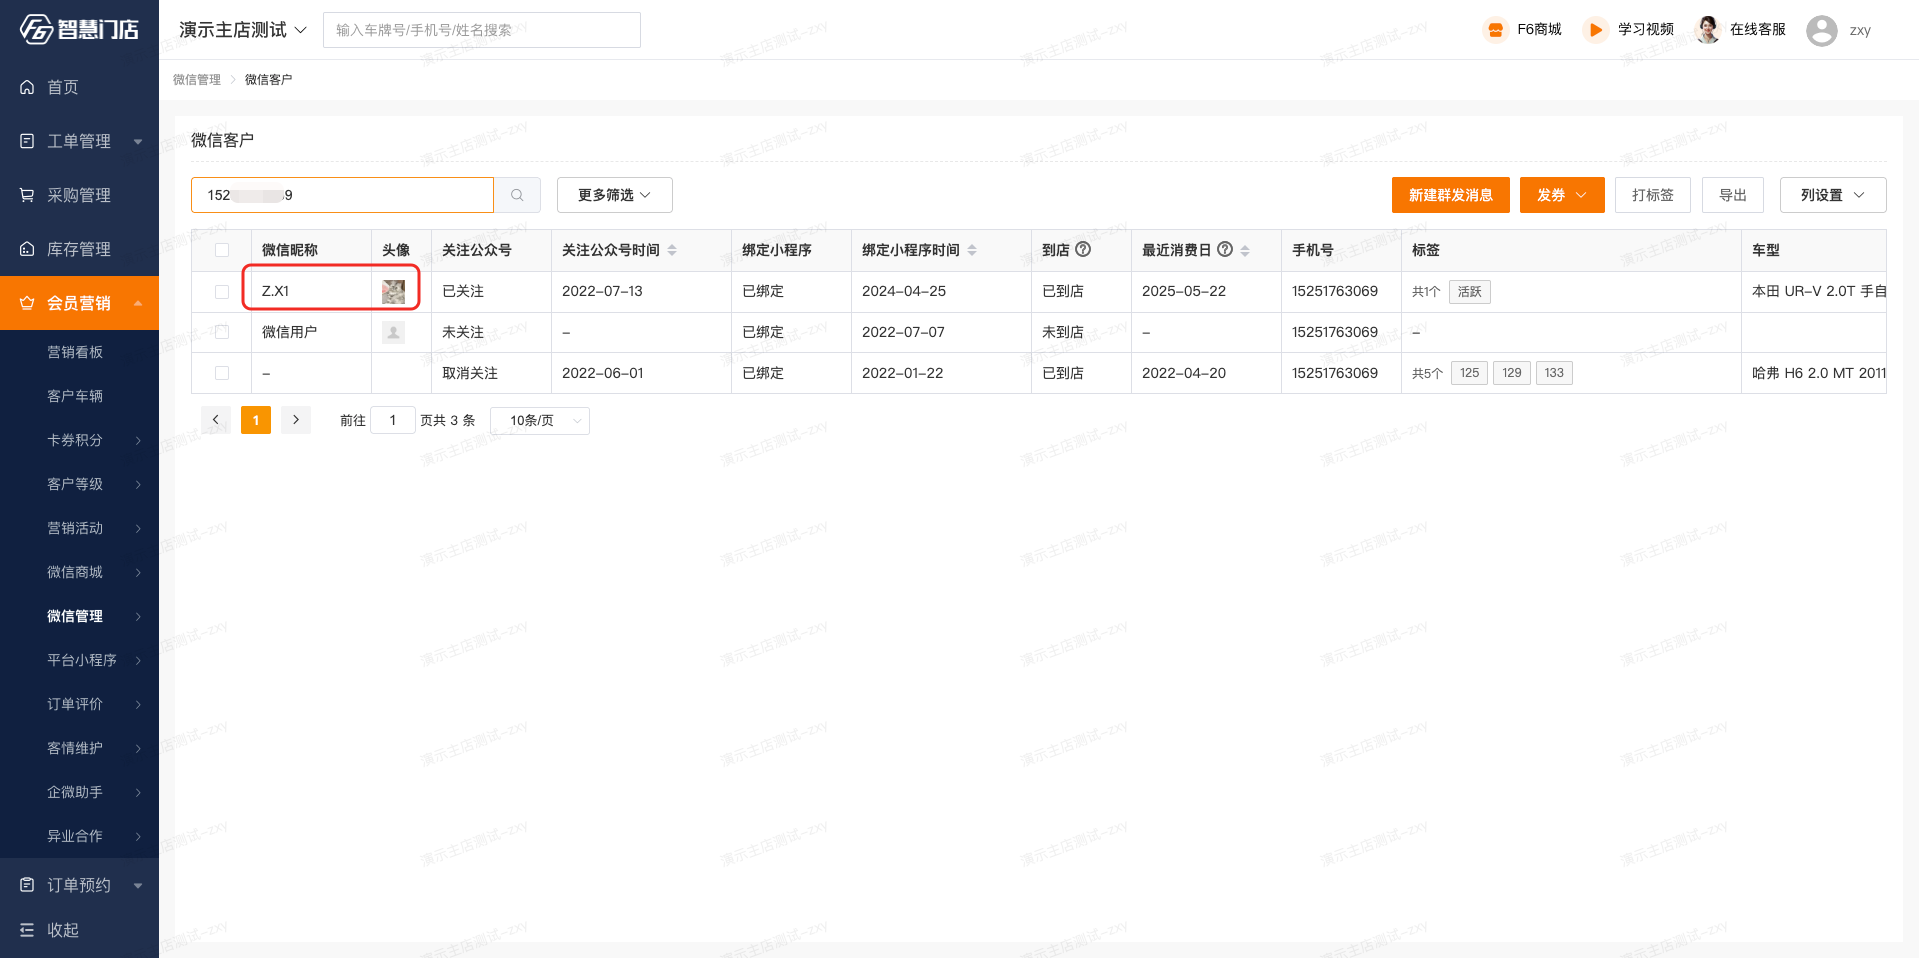Click the 订单预约 icon in sidebar
The width and height of the screenshot is (1919, 958).
tap(27, 885)
